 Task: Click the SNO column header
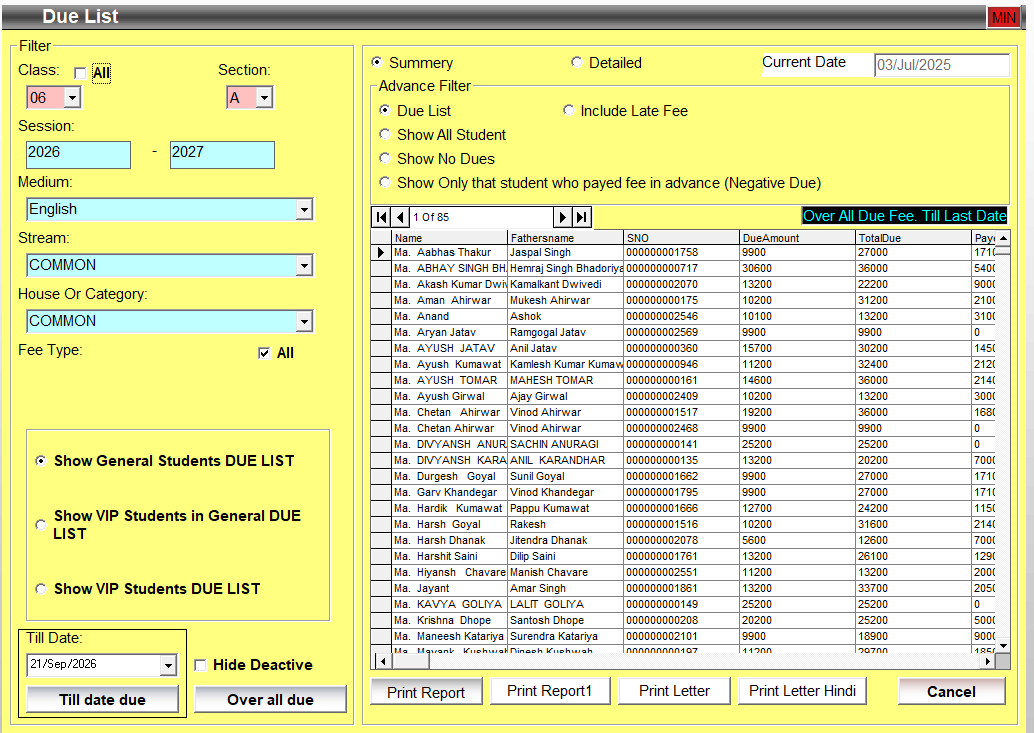coord(681,237)
